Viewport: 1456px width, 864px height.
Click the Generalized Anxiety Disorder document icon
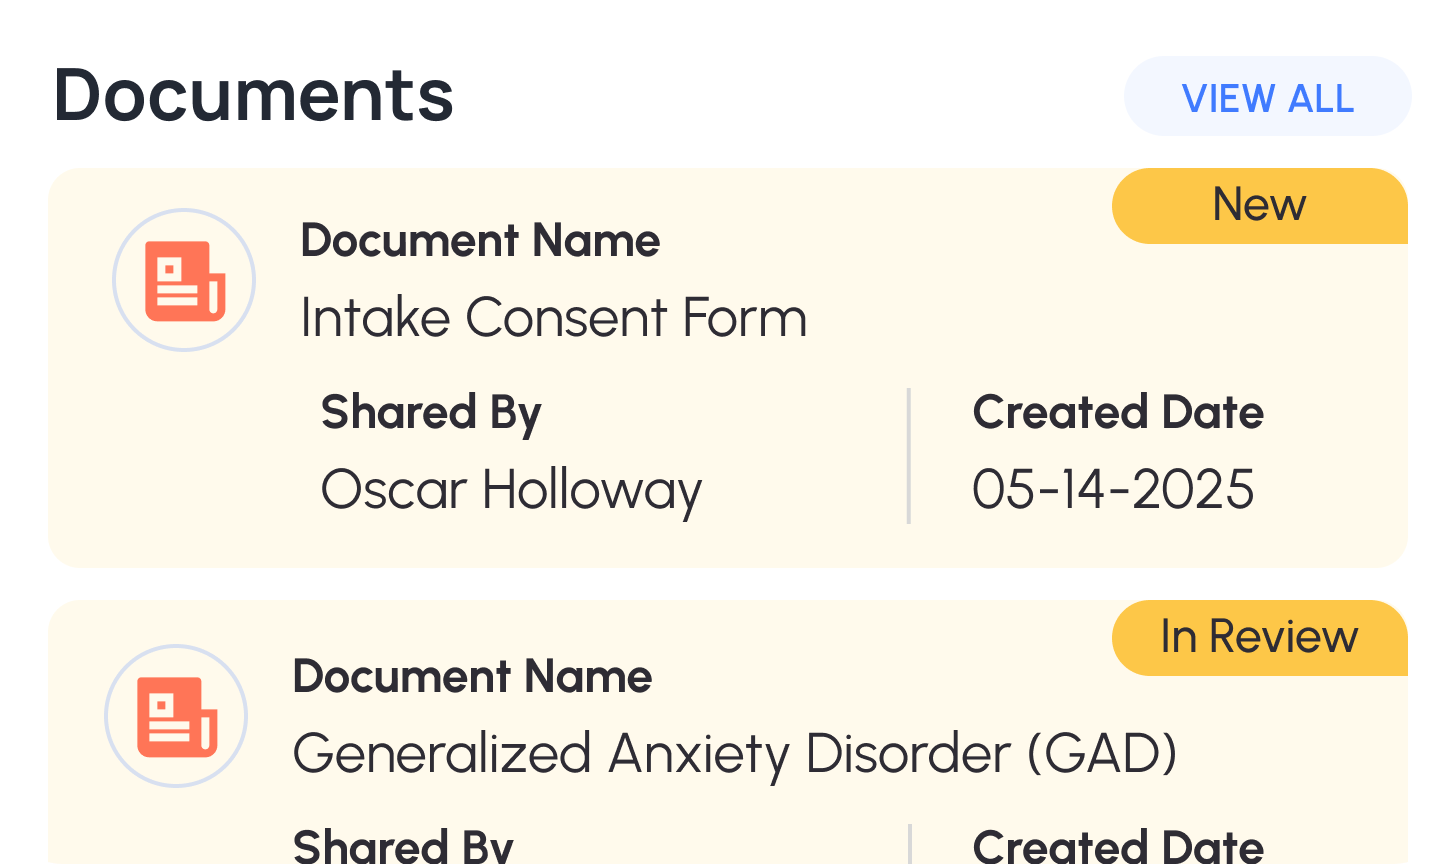tap(176, 716)
